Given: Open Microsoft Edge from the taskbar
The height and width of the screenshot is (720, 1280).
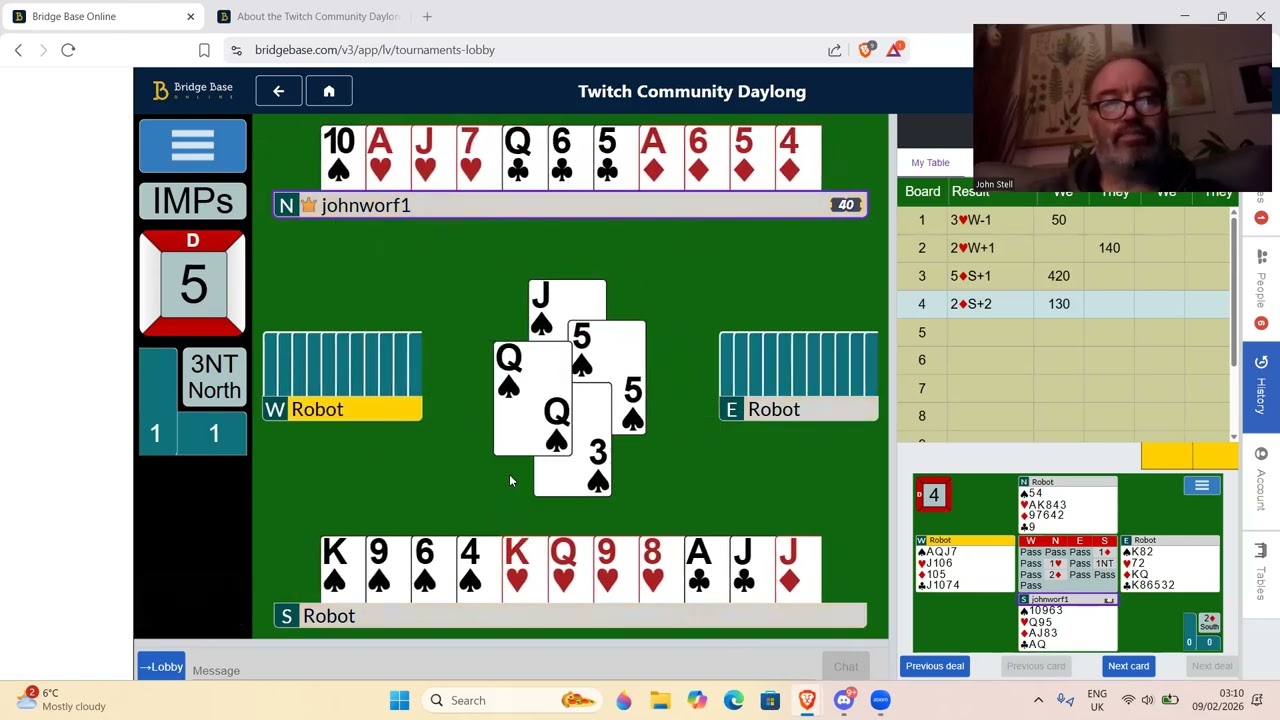Looking at the screenshot, I should pyautogui.click(x=734, y=700).
